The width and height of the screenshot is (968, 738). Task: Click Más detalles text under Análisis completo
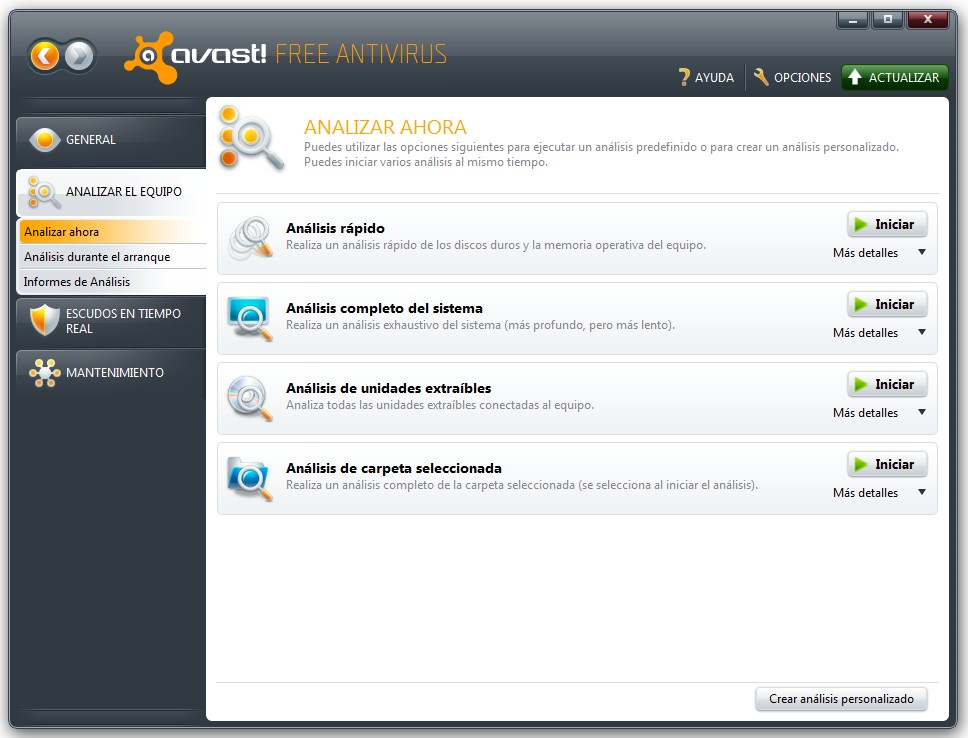(x=865, y=333)
